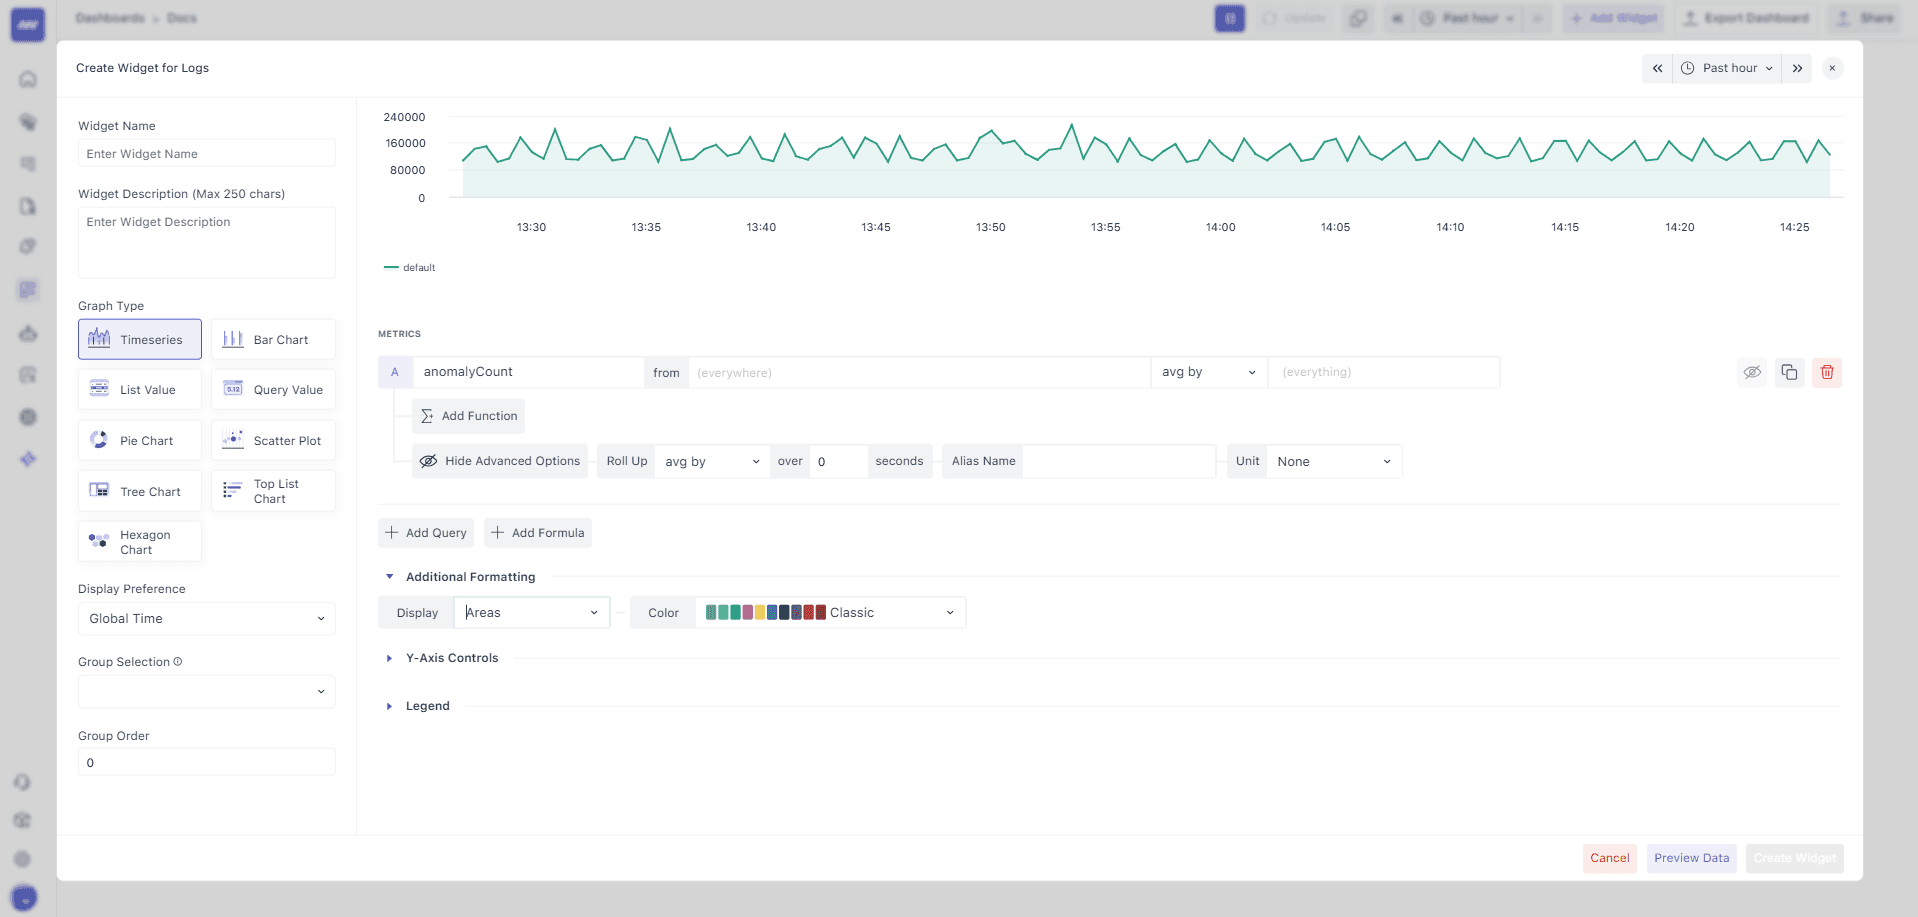Viewport: 1918px width, 917px height.
Task: Click the Enter Widget Name field
Action: coord(206,153)
